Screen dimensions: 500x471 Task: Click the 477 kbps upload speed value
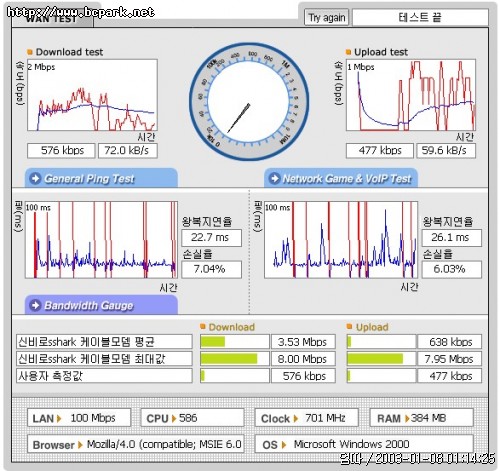pyautogui.click(x=380, y=151)
